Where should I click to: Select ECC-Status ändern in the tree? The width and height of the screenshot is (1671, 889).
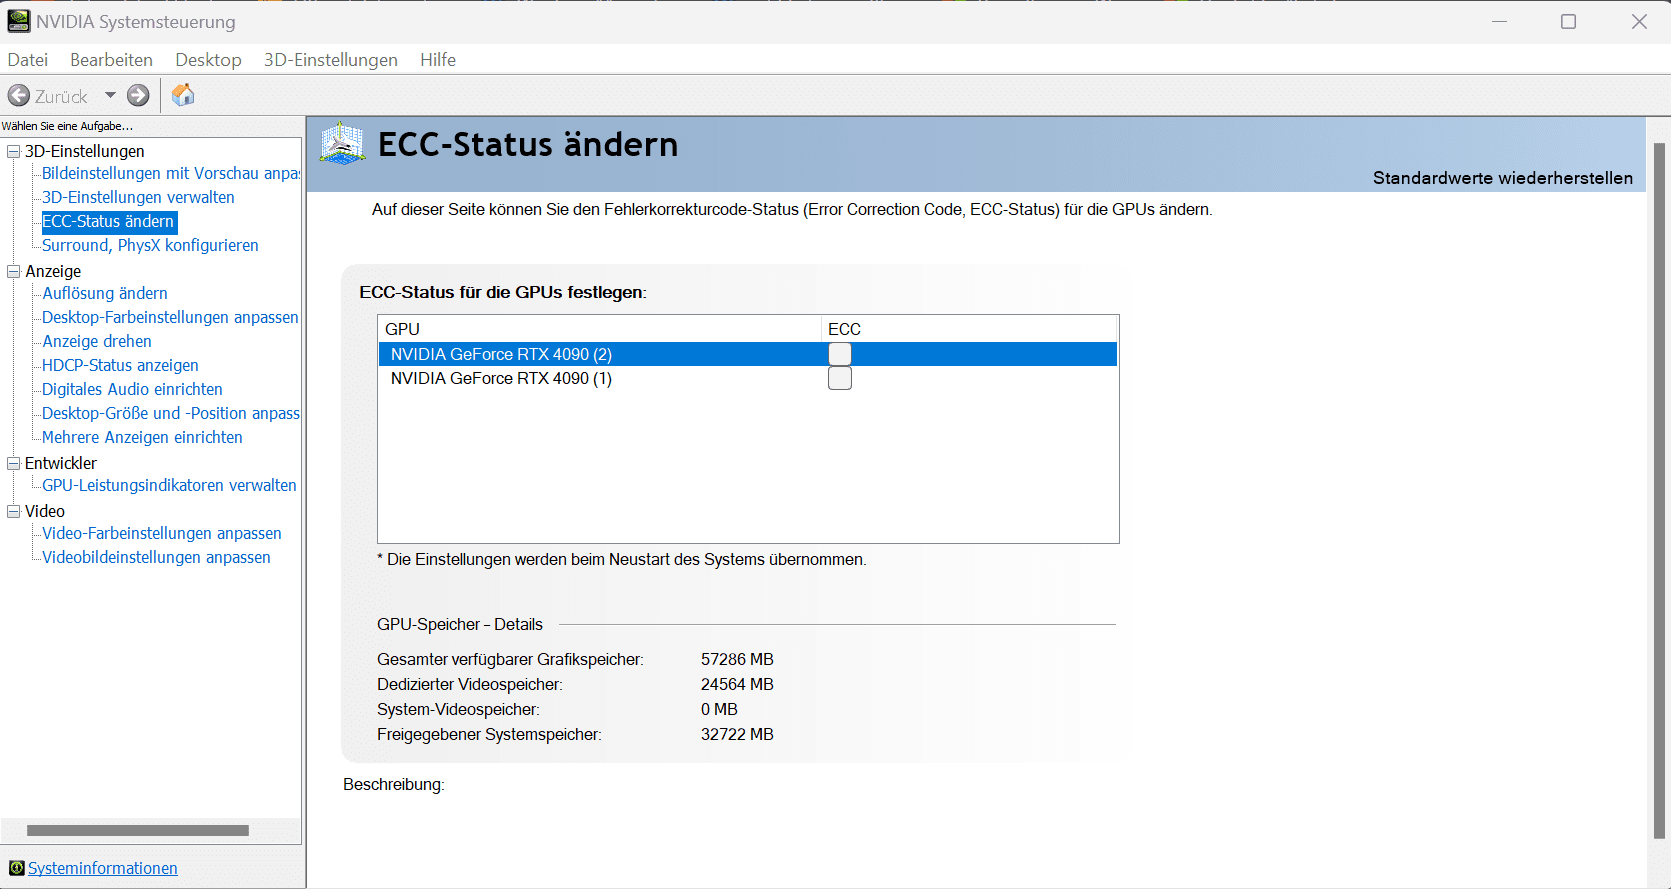(108, 221)
